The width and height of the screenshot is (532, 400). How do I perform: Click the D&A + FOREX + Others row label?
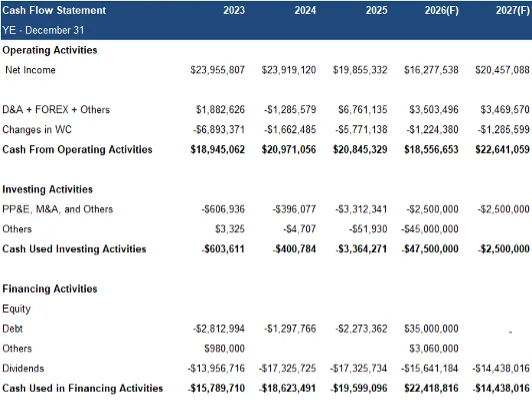click(56, 110)
